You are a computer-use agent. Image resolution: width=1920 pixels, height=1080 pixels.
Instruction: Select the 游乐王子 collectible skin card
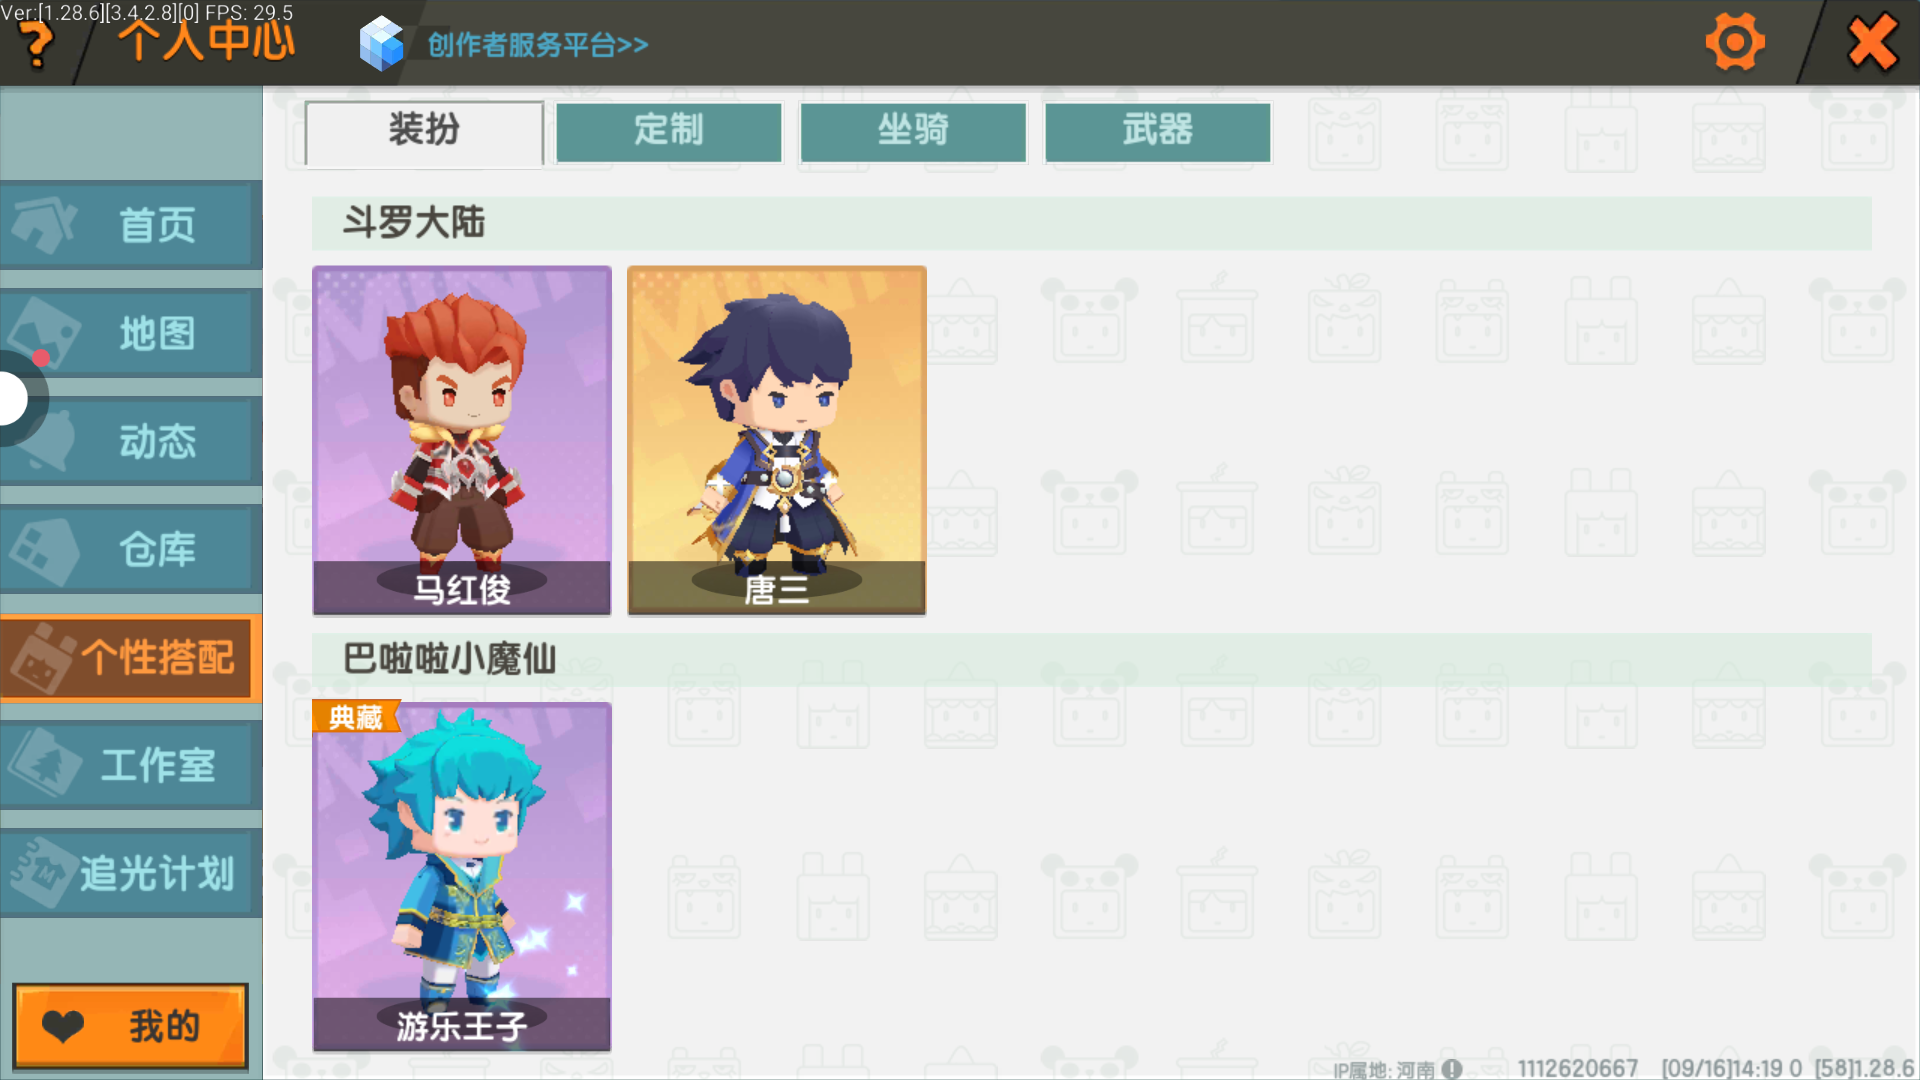(461, 876)
